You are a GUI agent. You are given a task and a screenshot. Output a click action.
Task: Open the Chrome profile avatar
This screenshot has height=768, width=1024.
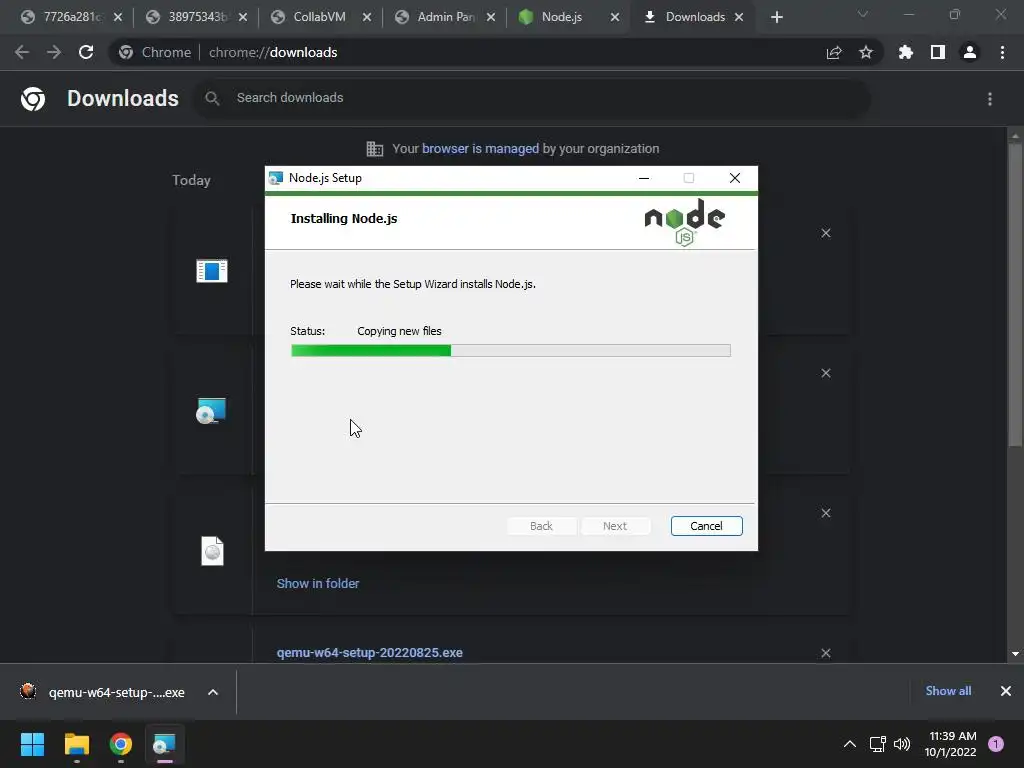tap(970, 52)
